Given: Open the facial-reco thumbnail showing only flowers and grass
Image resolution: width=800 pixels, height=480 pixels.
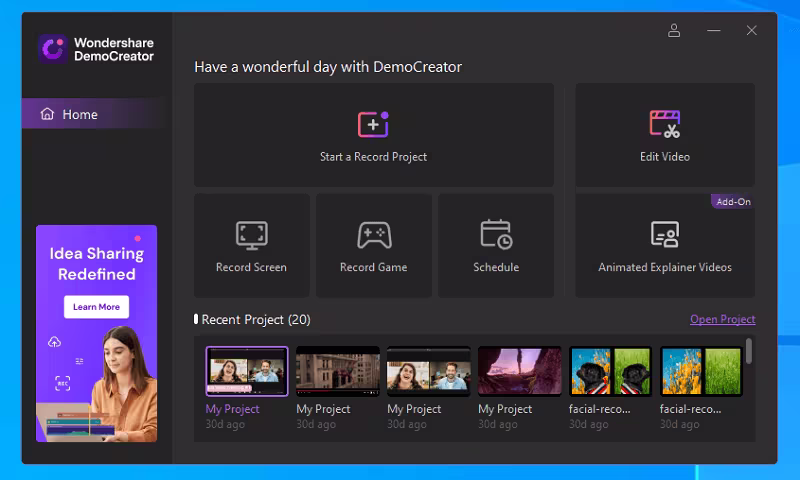Looking at the screenshot, I should tap(701, 371).
